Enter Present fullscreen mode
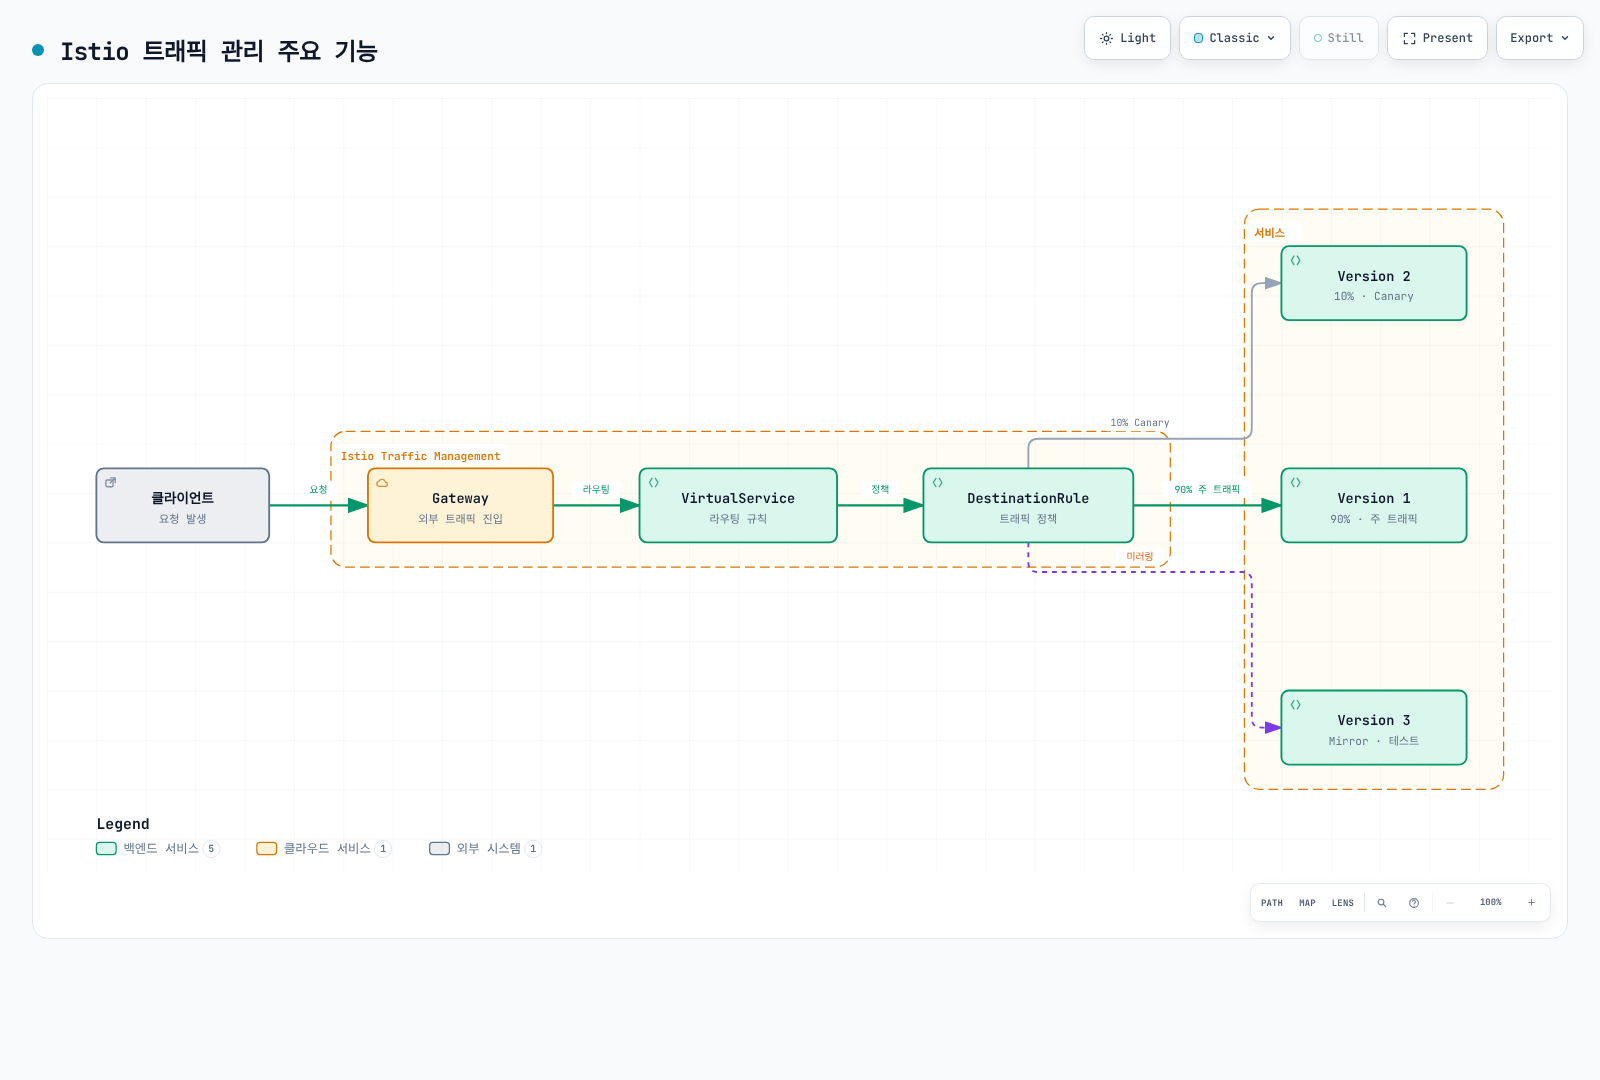Screen dimensions: 1600x1080 (1437, 38)
